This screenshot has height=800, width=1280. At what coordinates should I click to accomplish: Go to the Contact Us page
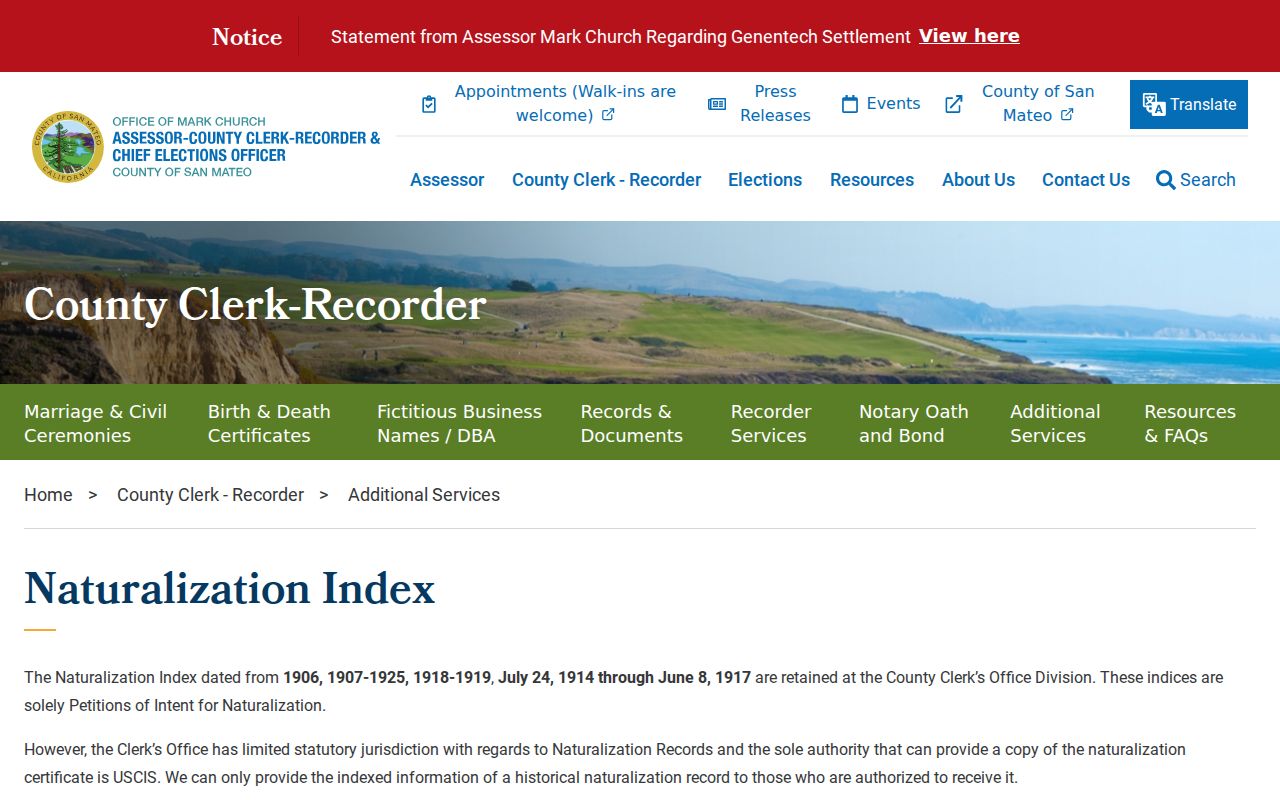tap(1086, 180)
